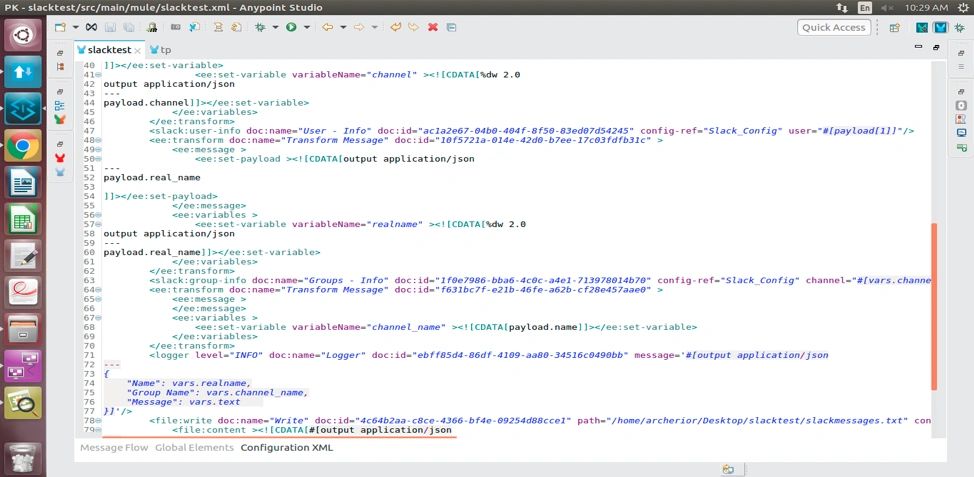Viewport: 974px width, 477px height.
Task: Switch to the Configuration XML tab
Action: [x=287, y=447]
